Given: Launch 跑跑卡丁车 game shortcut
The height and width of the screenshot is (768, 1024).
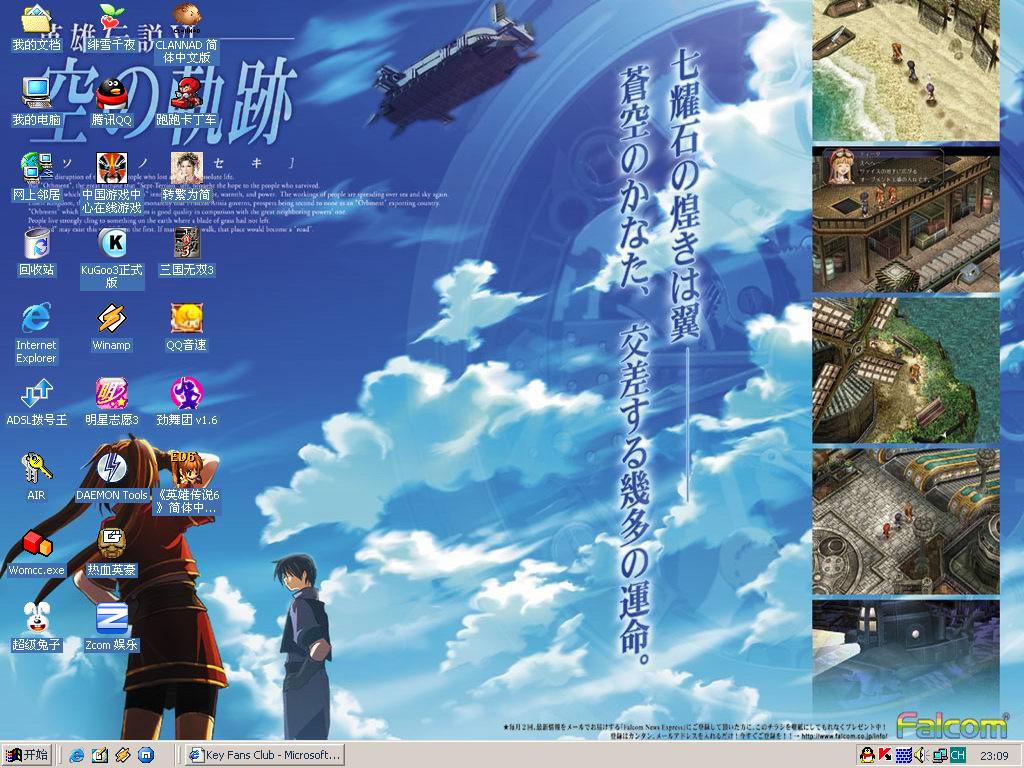Looking at the screenshot, I should [x=186, y=93].
